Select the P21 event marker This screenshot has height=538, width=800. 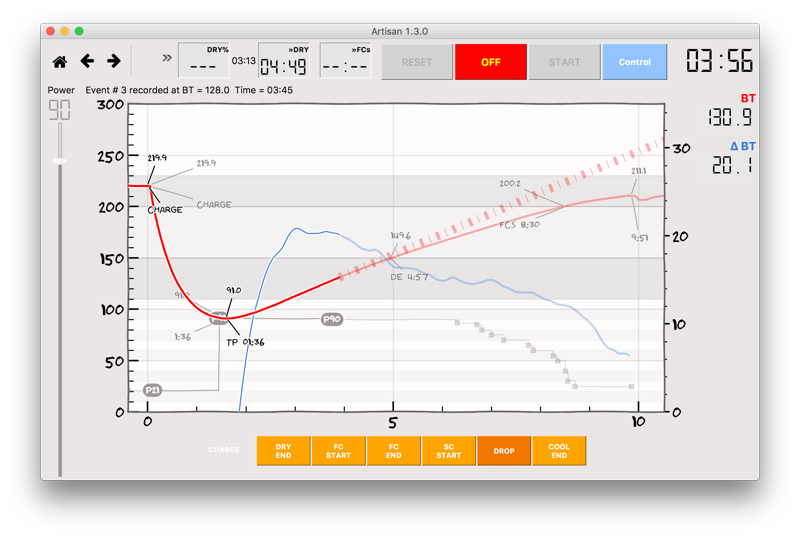(x=153, y=390)
